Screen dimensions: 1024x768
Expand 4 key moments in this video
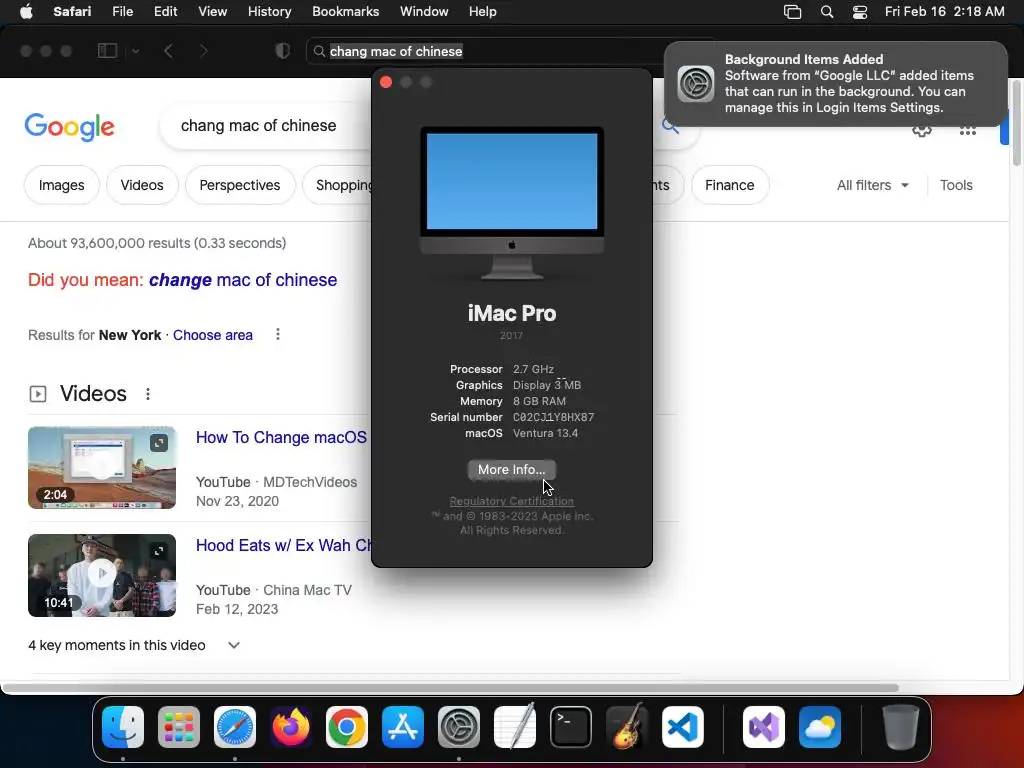point(234,645)
